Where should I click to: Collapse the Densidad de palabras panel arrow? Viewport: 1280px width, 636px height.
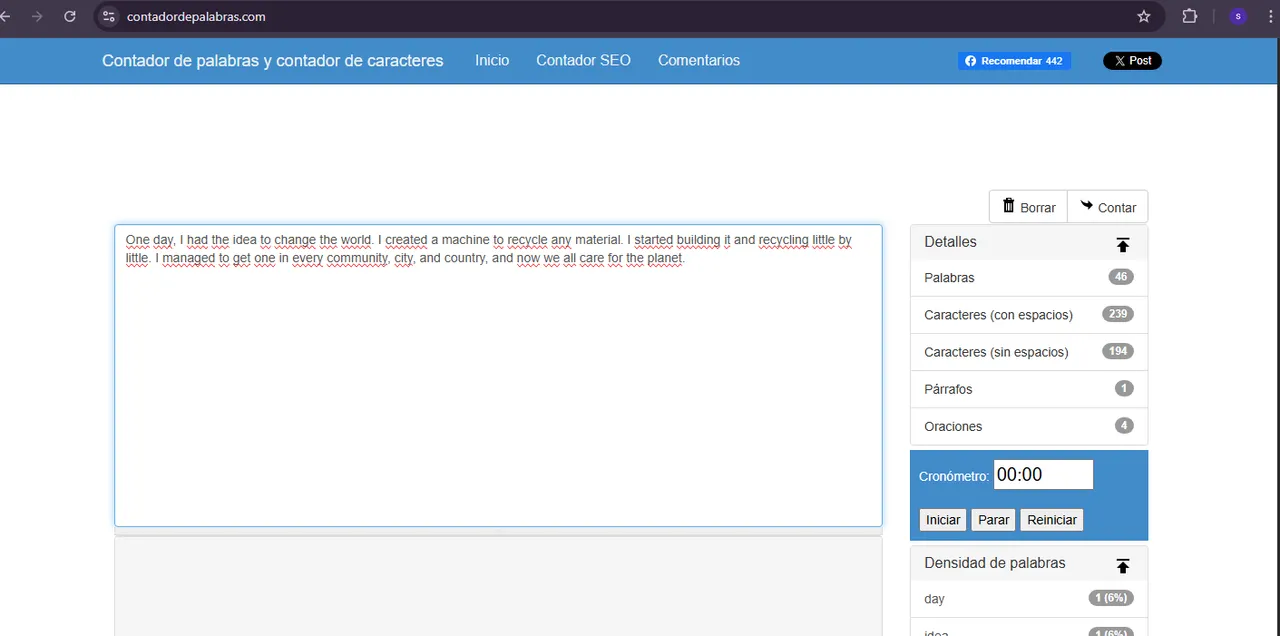tap(1123, 565)
